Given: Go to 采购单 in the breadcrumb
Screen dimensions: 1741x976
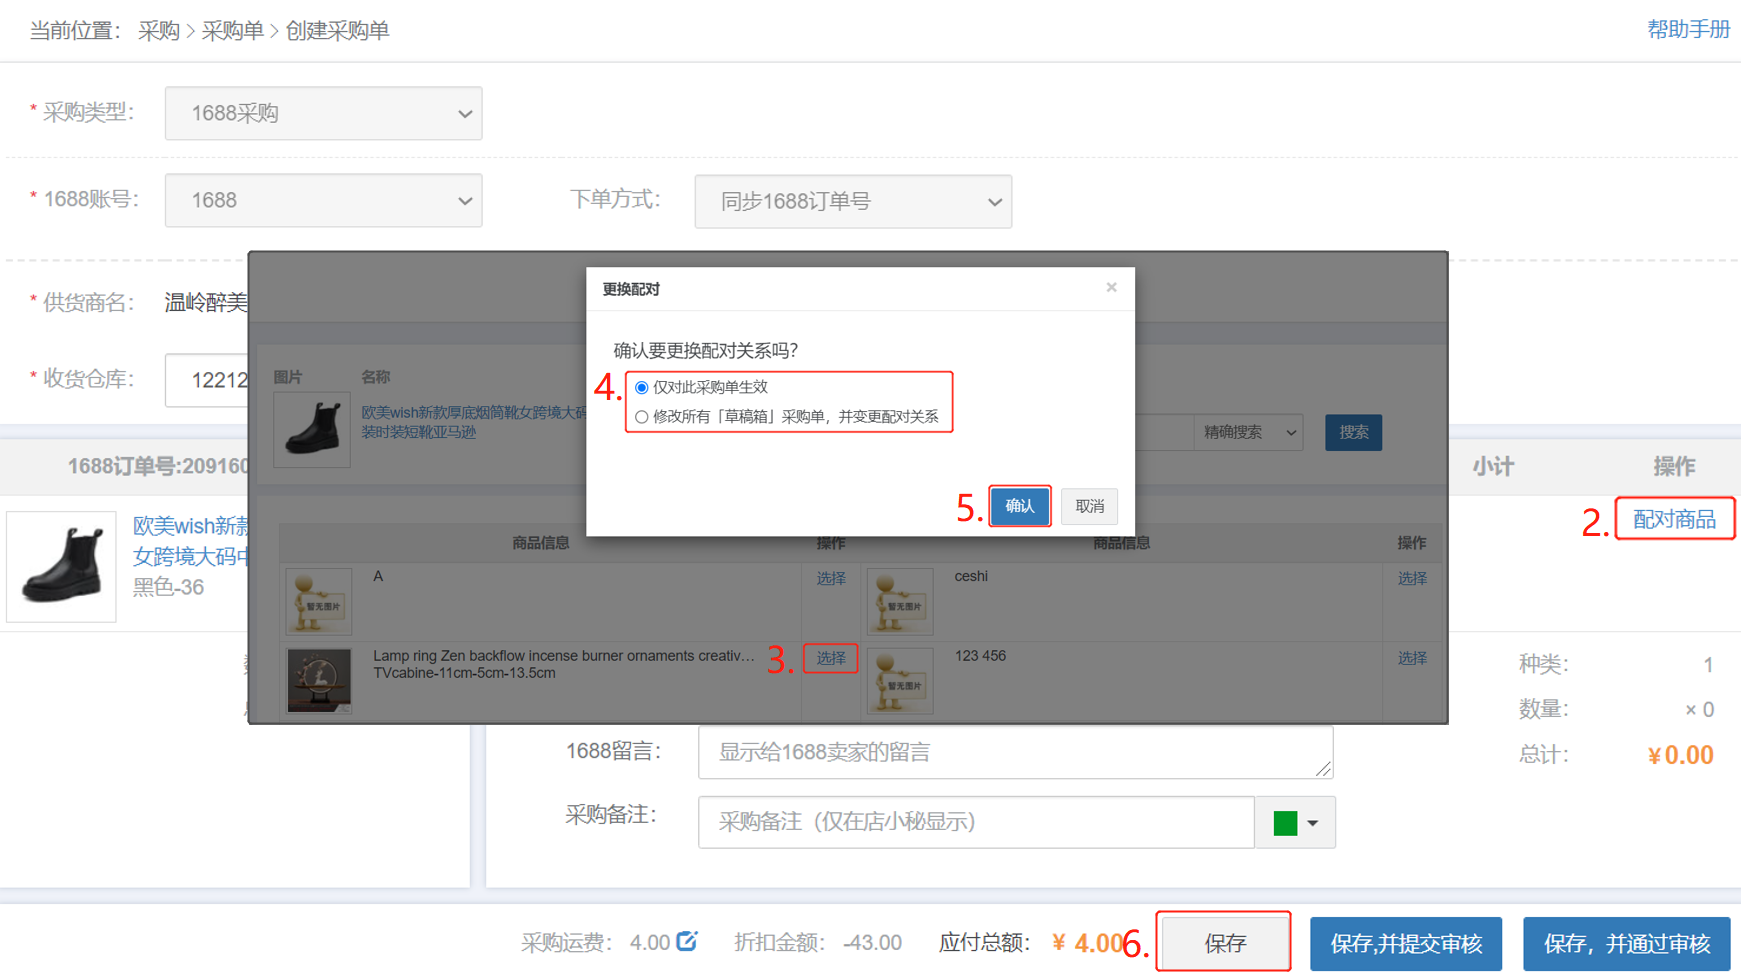Looking at the screenshot, I should [232, 31].
